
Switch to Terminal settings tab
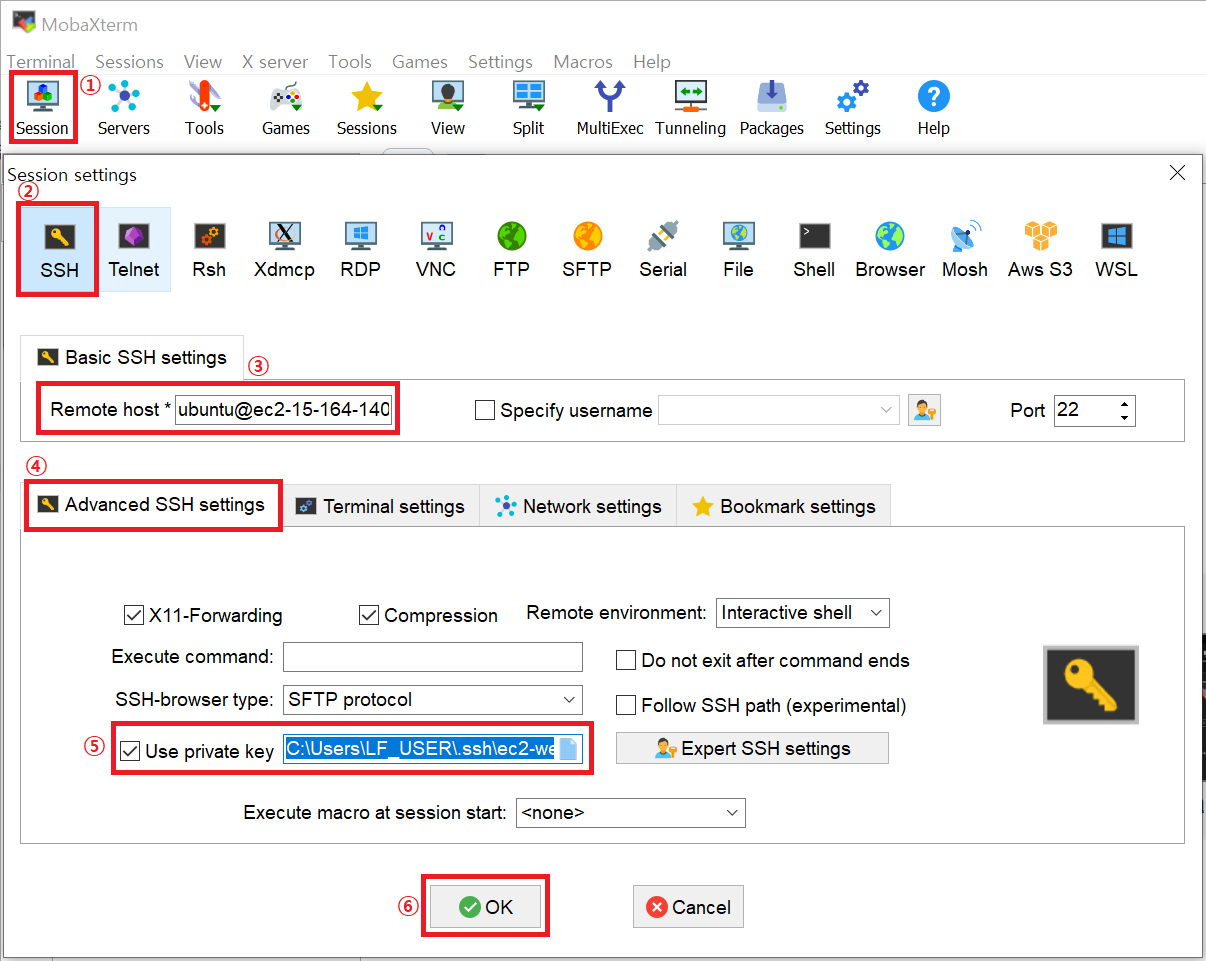tap(381, 506)
